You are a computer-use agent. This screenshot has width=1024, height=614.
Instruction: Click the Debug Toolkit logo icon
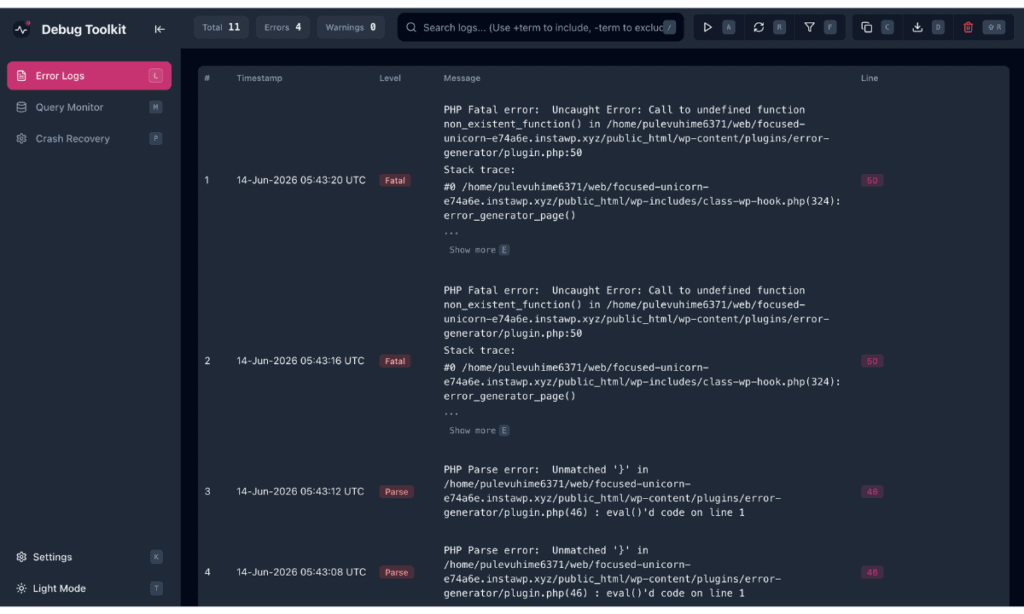22,29
